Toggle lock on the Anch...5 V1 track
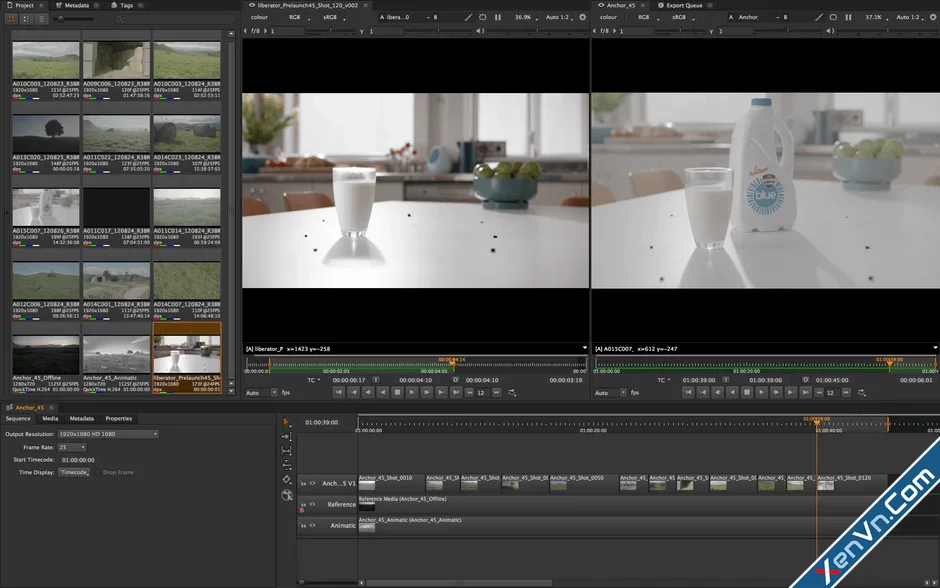The image size is (940, 588). coord(303,483)
